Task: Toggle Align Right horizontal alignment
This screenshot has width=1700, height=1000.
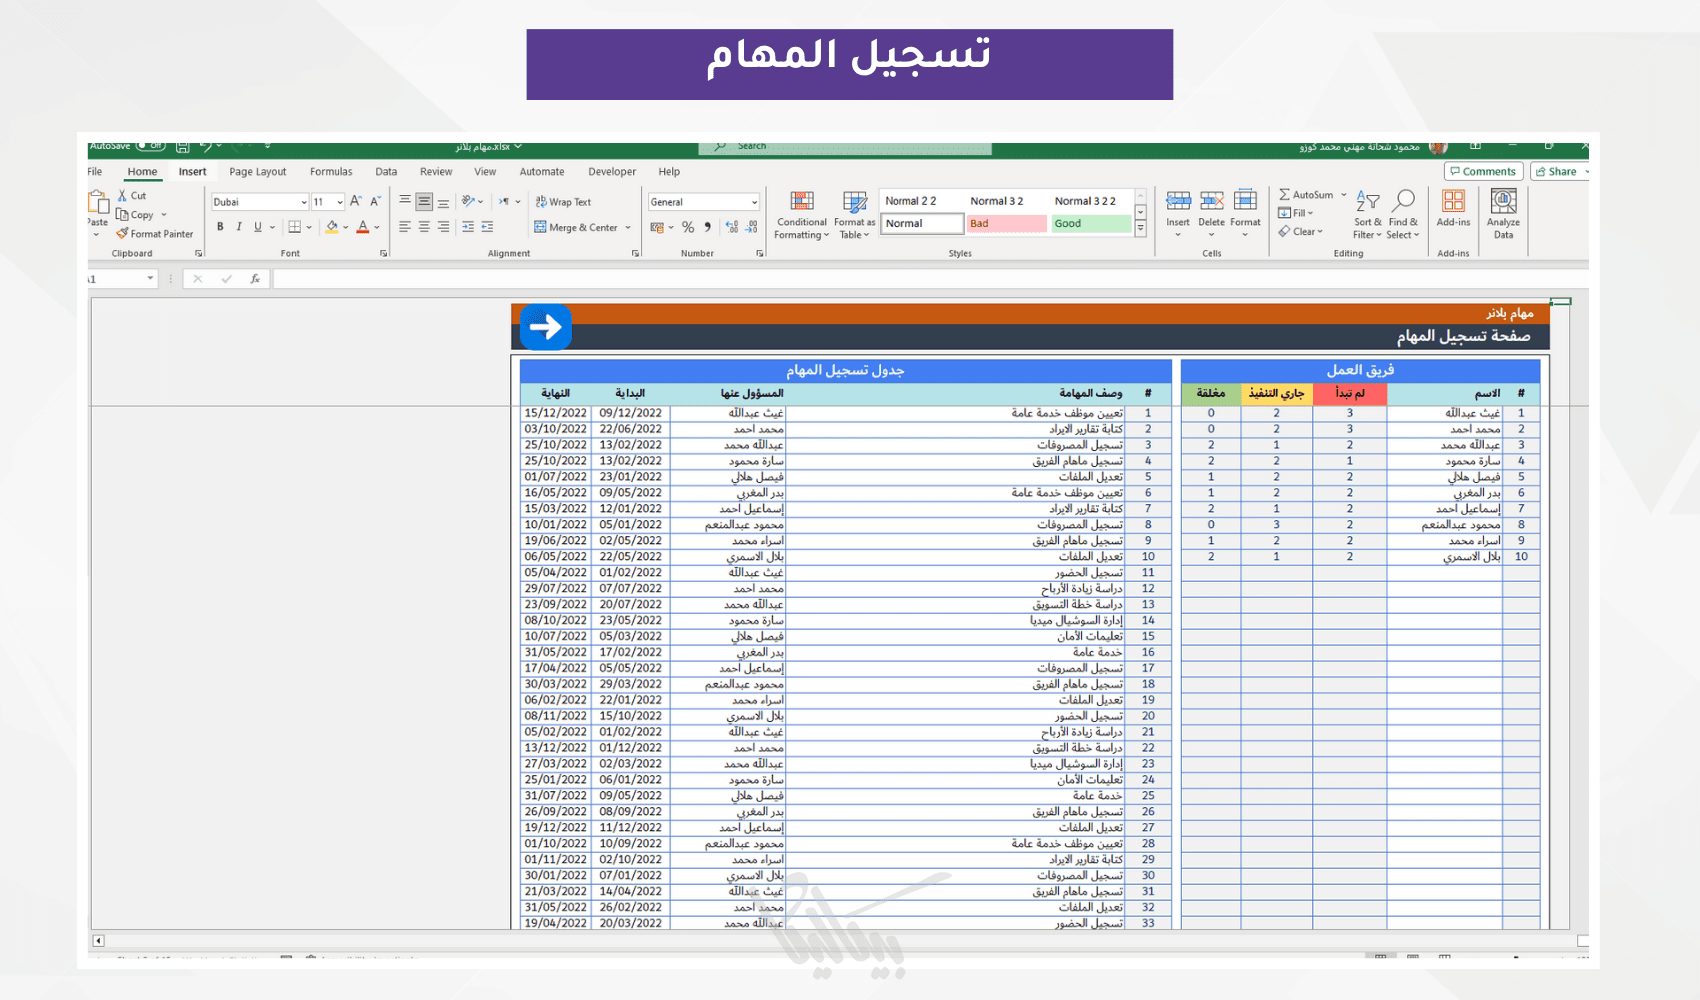Action: [x=443, y=227]
